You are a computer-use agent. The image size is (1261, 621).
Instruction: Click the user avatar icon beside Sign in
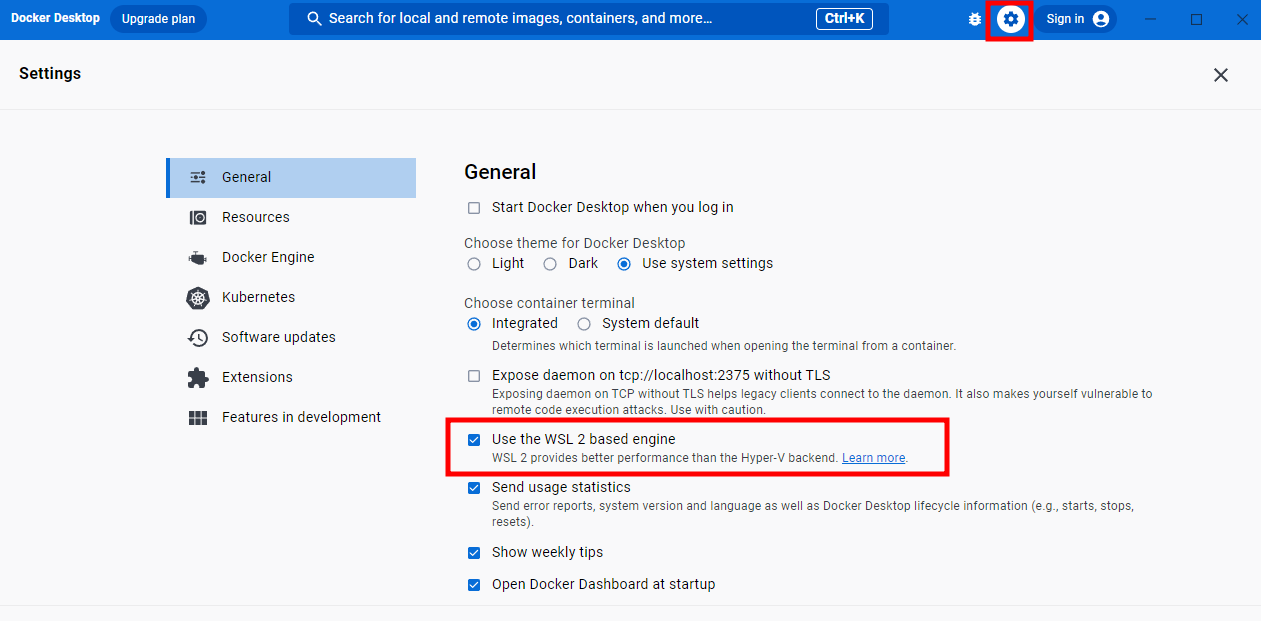tap(1101, 19)
